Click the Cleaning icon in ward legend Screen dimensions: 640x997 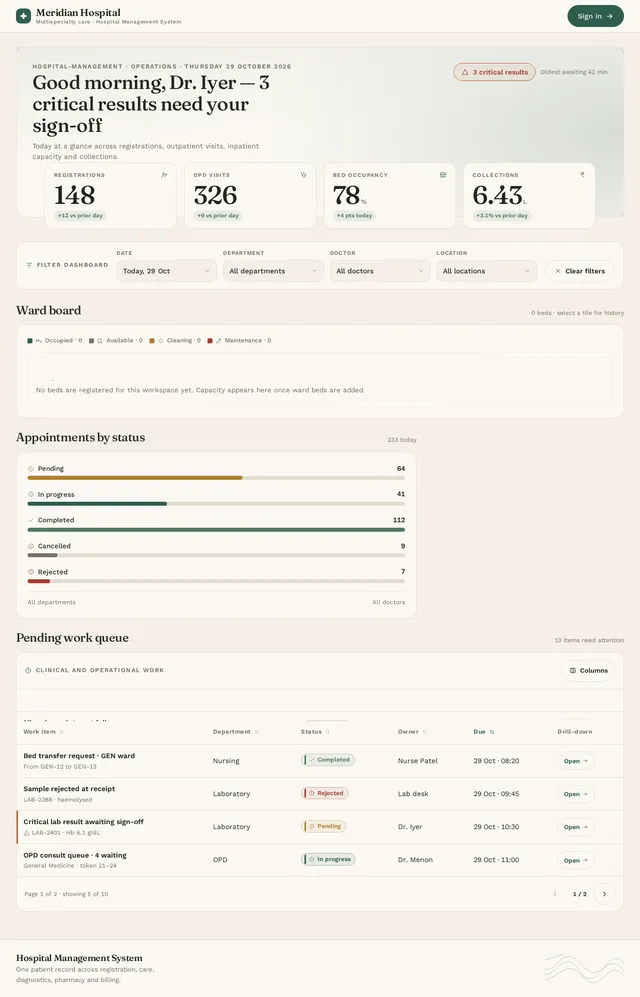160,341
